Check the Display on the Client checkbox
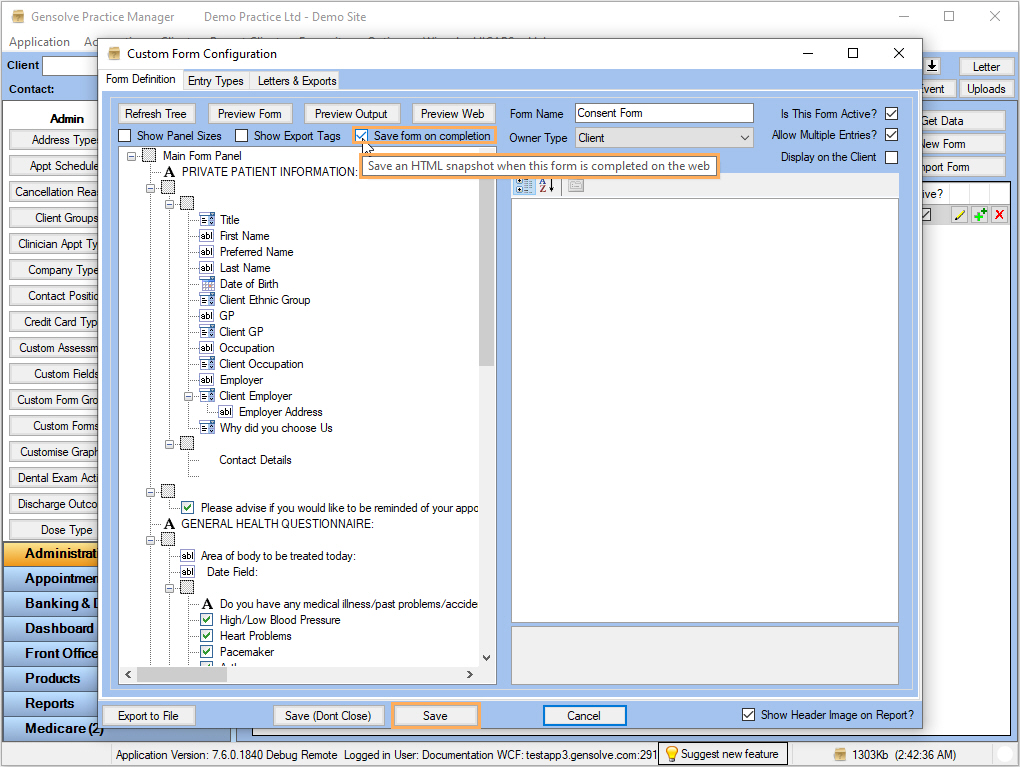 pyautogui.click(x=891, y=157)
